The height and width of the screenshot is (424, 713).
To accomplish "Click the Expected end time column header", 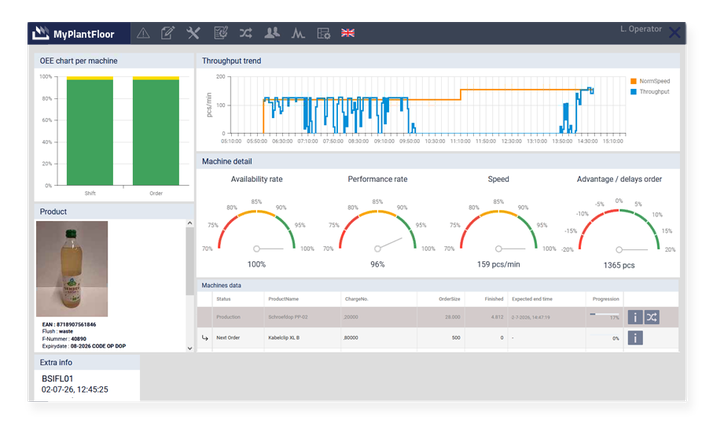I will (532, 299).
